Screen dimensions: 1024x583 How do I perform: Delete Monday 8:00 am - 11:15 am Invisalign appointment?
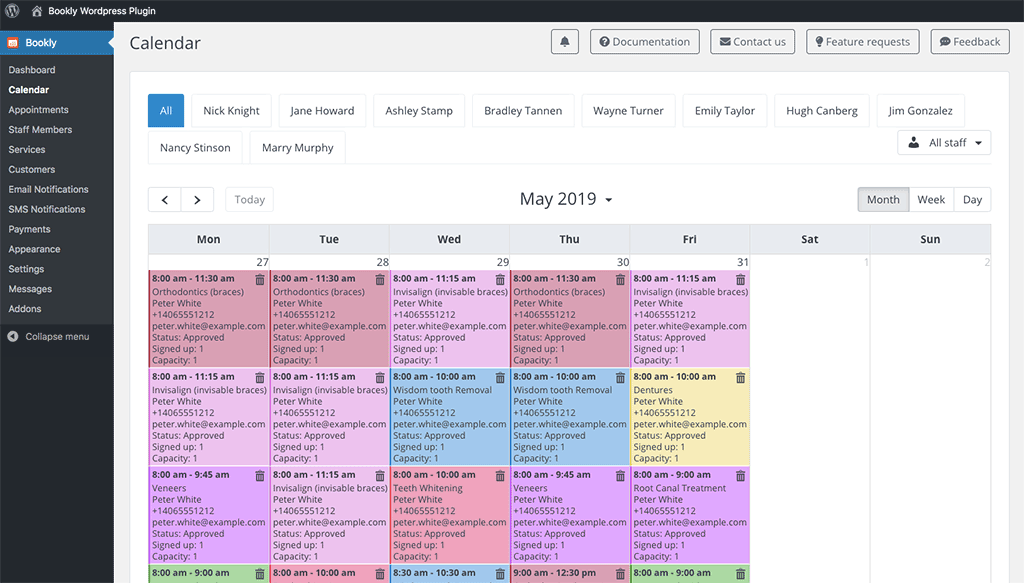pyautogui.click(x=260, y=377)
